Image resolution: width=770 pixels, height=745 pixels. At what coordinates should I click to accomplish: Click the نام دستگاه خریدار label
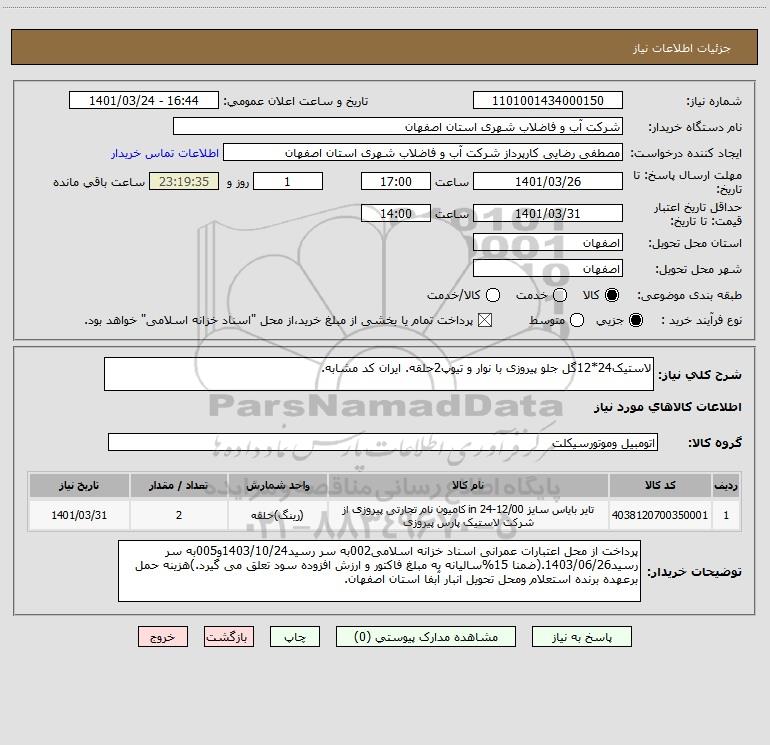[x=695, y=128]
